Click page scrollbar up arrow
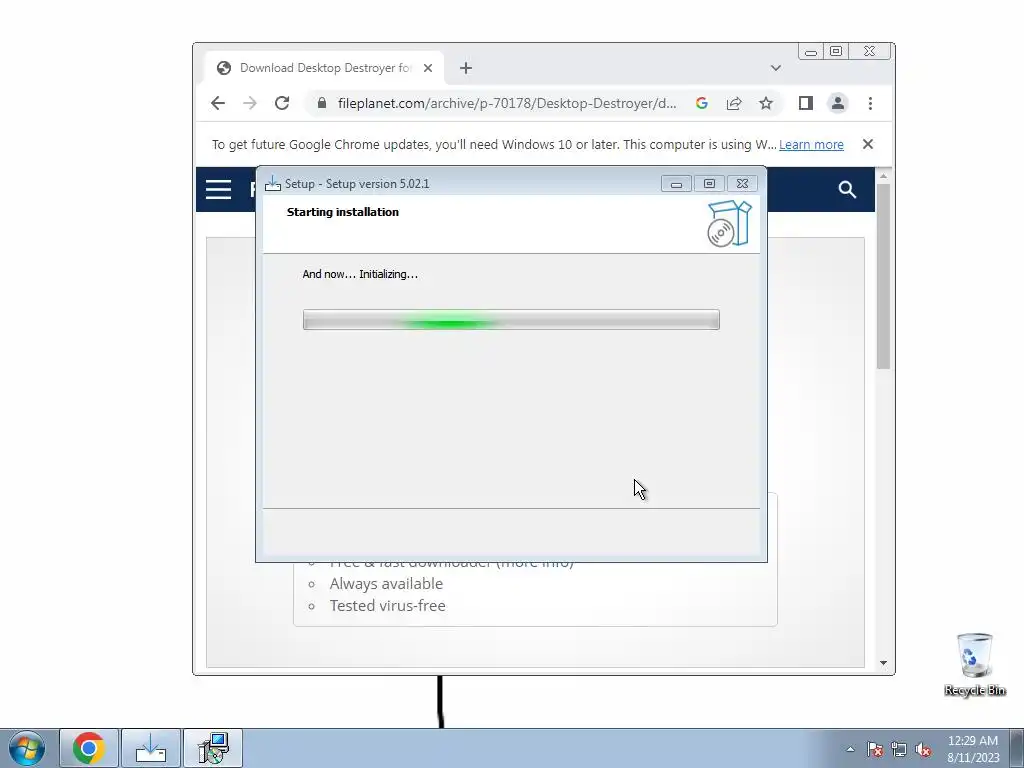 point(883,176)
